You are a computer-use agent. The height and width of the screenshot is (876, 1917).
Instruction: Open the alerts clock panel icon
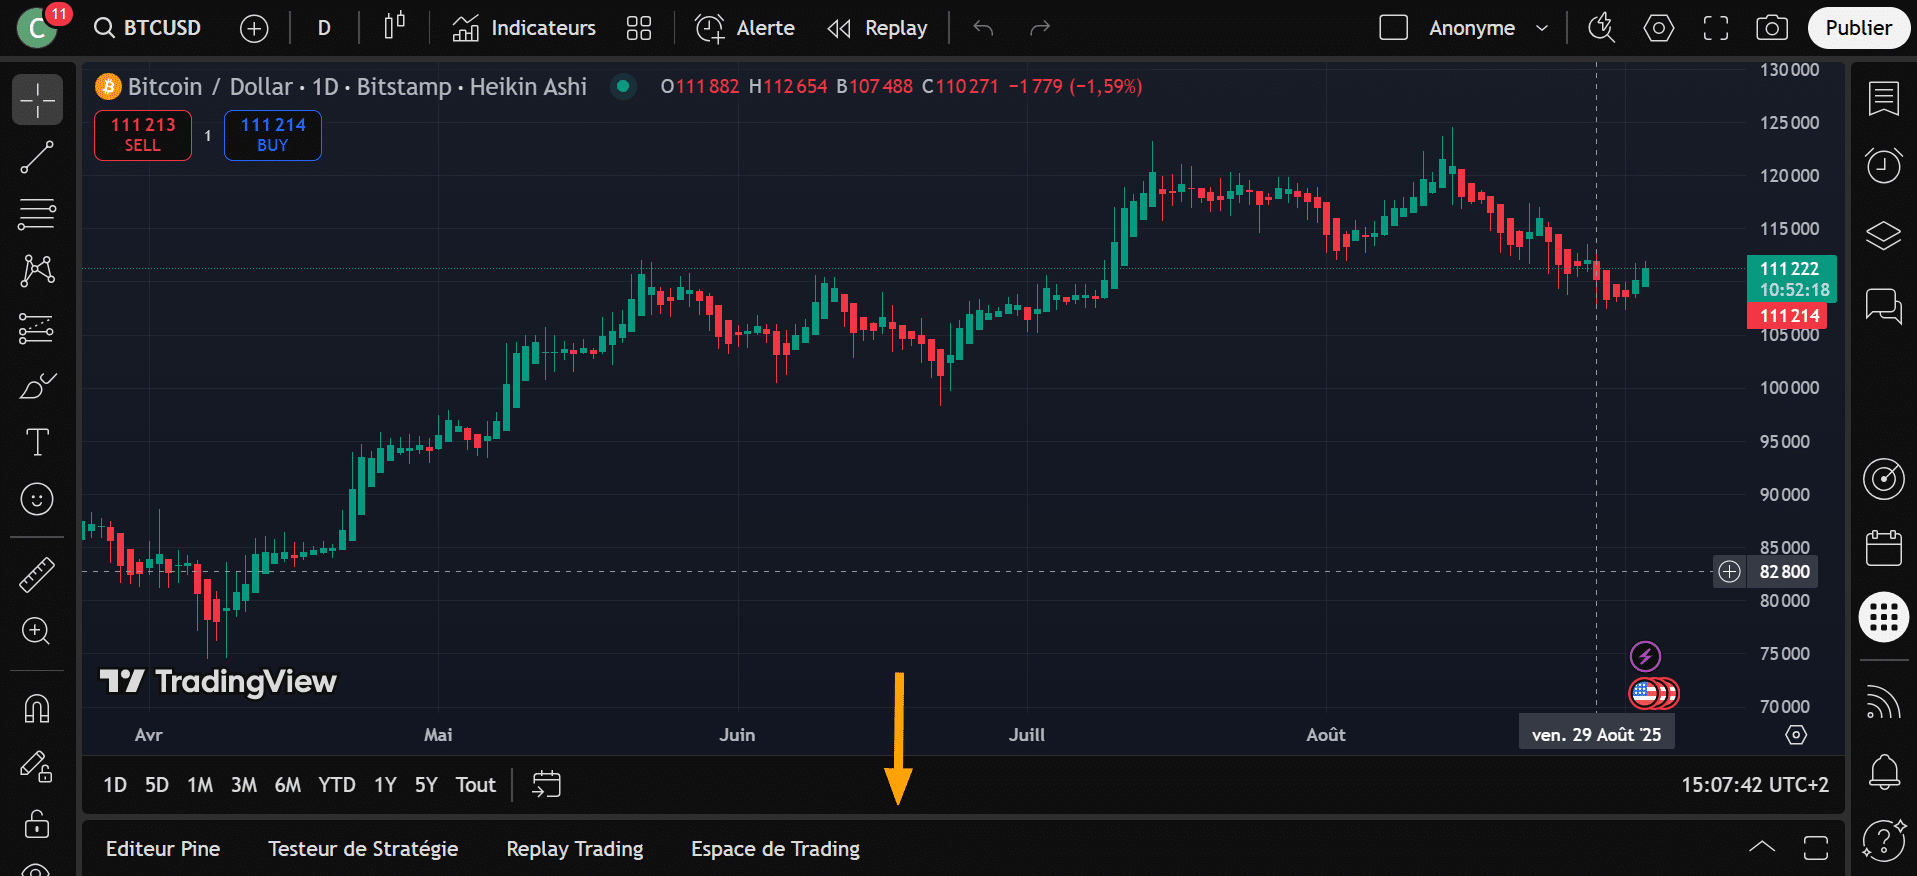tap(1884, 165)
